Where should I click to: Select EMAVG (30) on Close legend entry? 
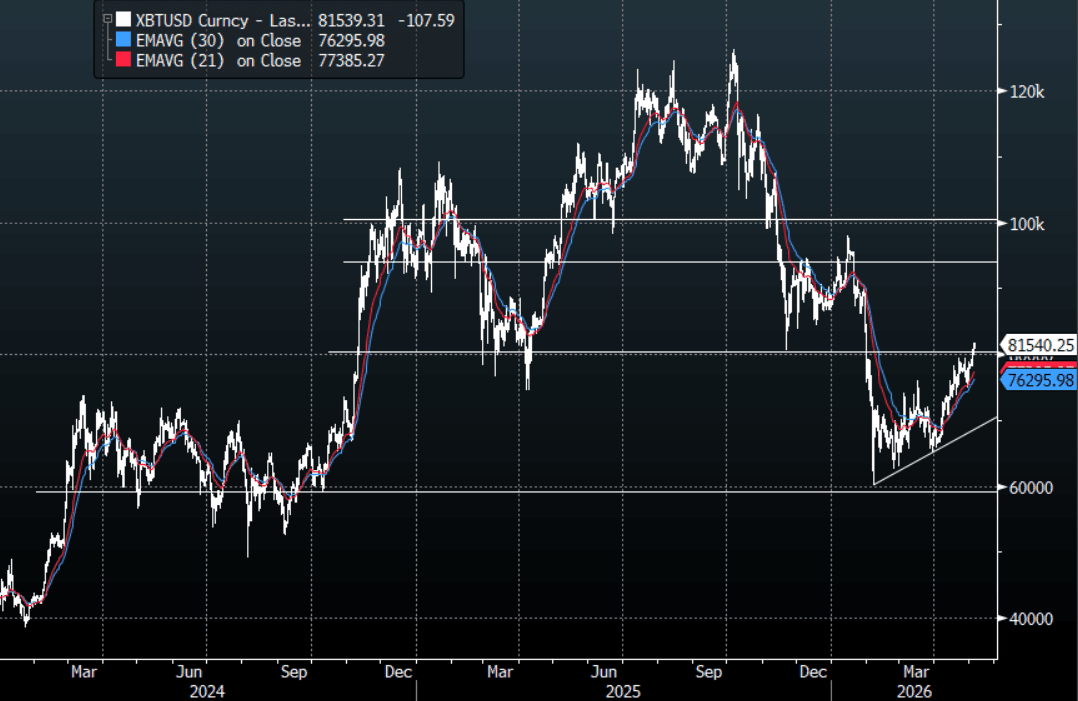point(218,41)
